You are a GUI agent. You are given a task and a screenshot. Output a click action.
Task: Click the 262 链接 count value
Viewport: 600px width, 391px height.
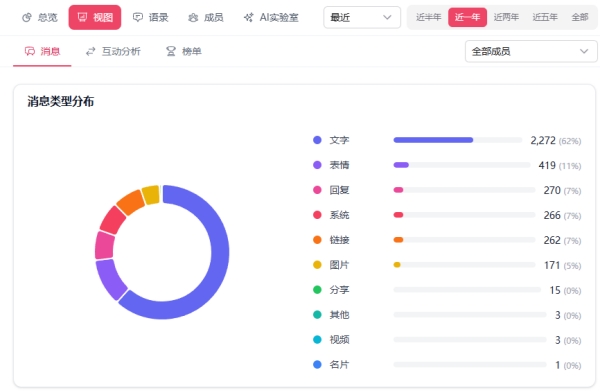[x=552, y=240]
